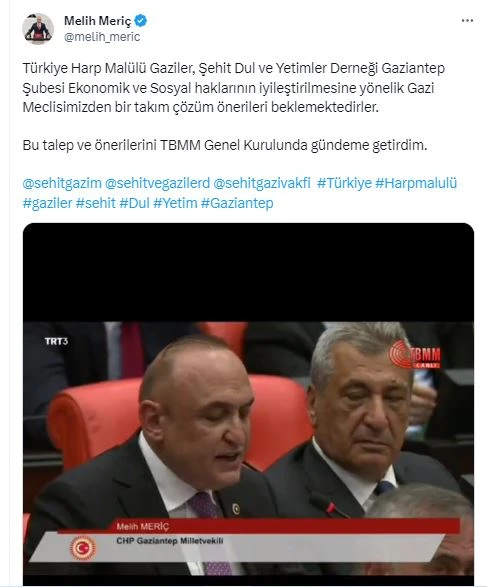Open the #Türkiye hashtag

point(344,183)
